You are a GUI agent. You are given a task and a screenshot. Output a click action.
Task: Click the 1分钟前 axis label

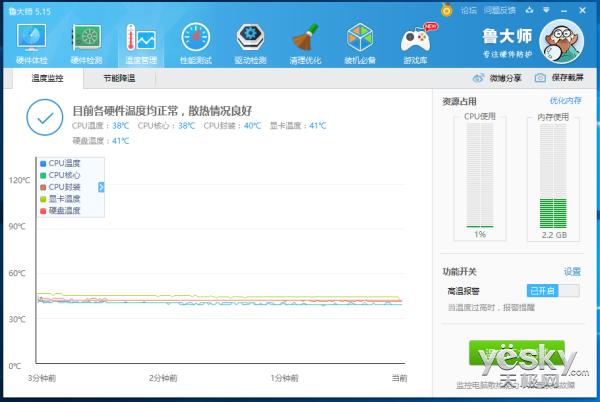point(284,378)
